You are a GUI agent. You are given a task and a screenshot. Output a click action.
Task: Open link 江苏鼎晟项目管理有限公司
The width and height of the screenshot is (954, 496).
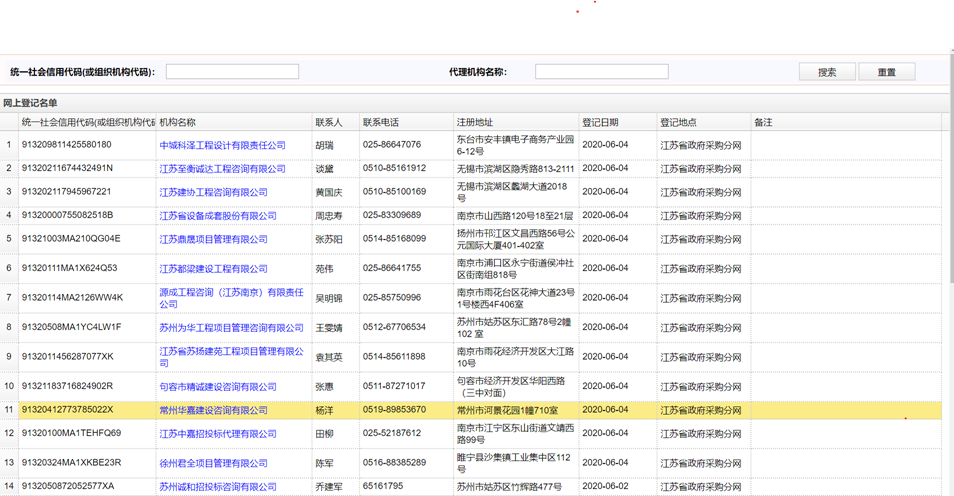(x=214, y=239)
